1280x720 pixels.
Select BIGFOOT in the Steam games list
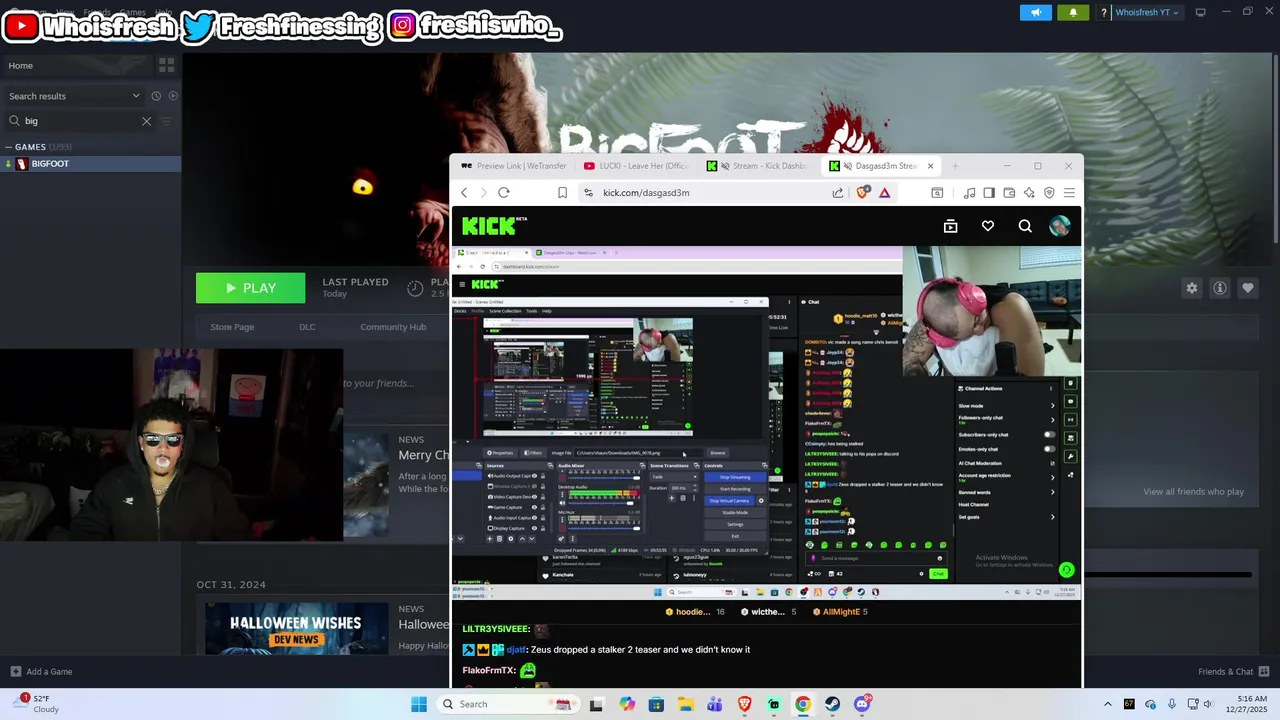[90, 164]
